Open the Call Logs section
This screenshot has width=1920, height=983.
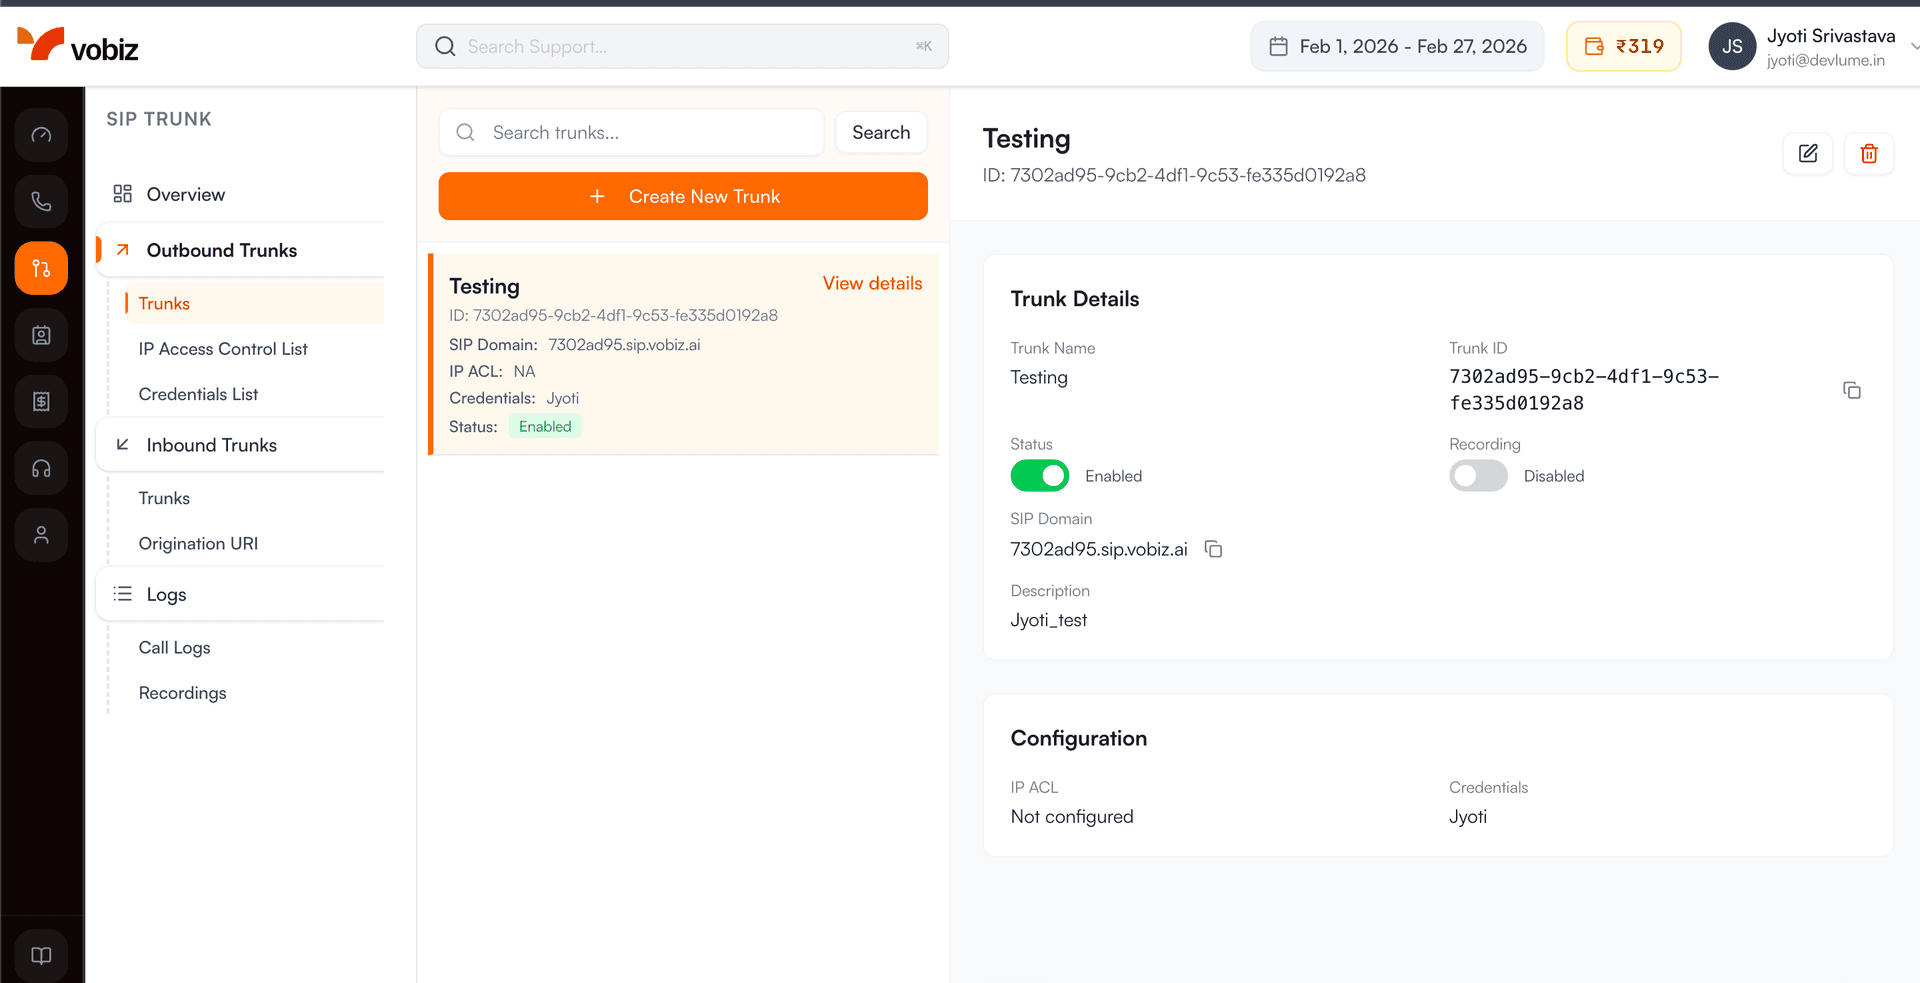click(175, 647)
